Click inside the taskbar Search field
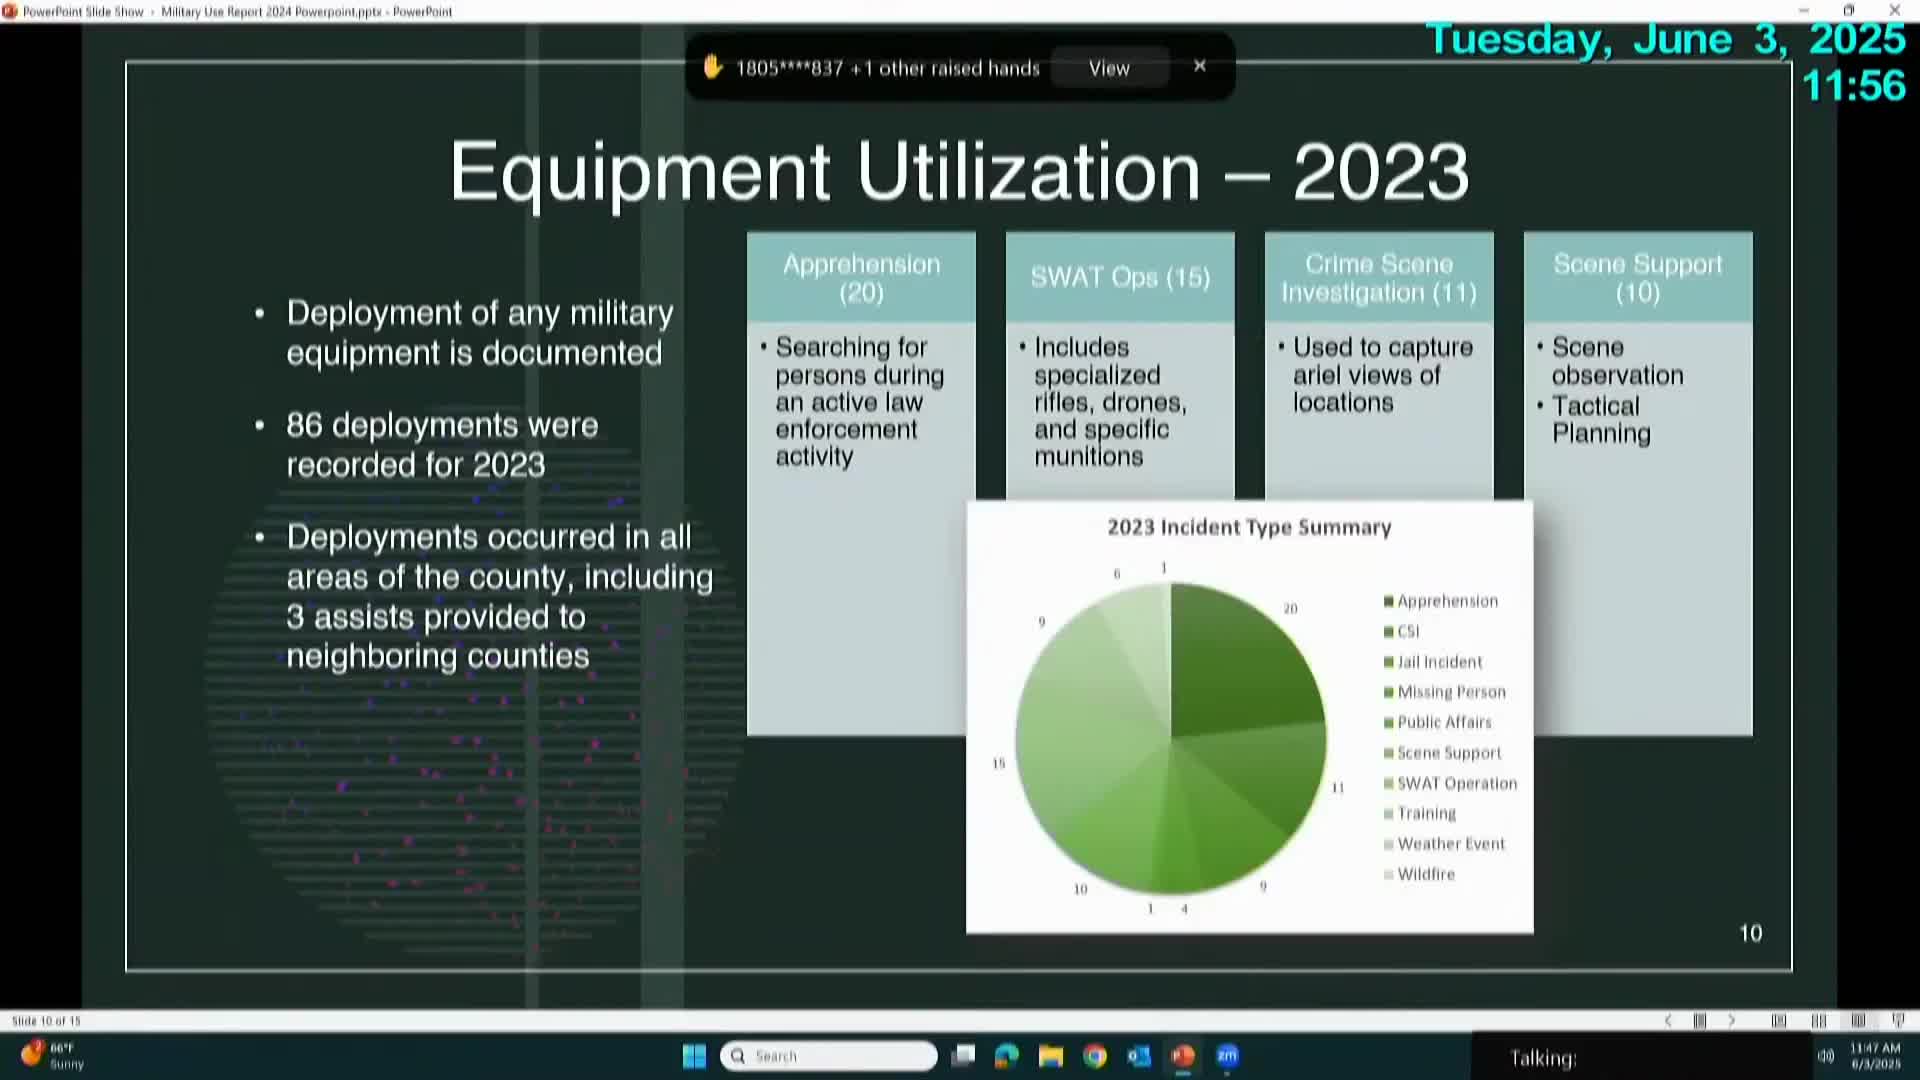 pyautogui.click(x=828, y=1056)
